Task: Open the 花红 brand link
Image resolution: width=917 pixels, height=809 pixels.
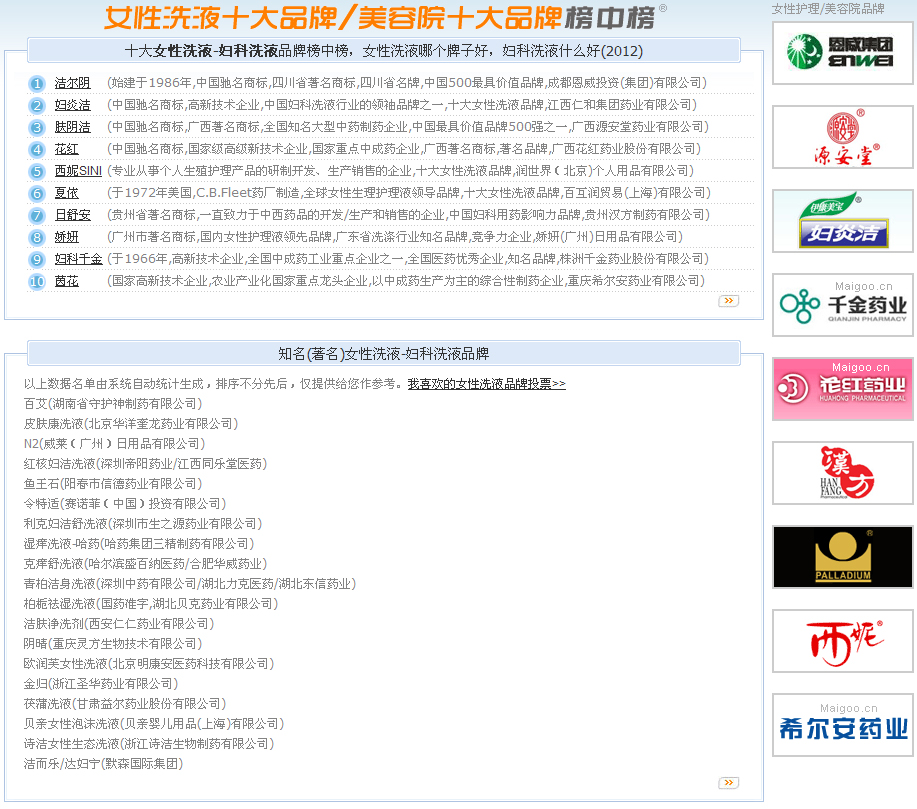Action: pos(67,149)
